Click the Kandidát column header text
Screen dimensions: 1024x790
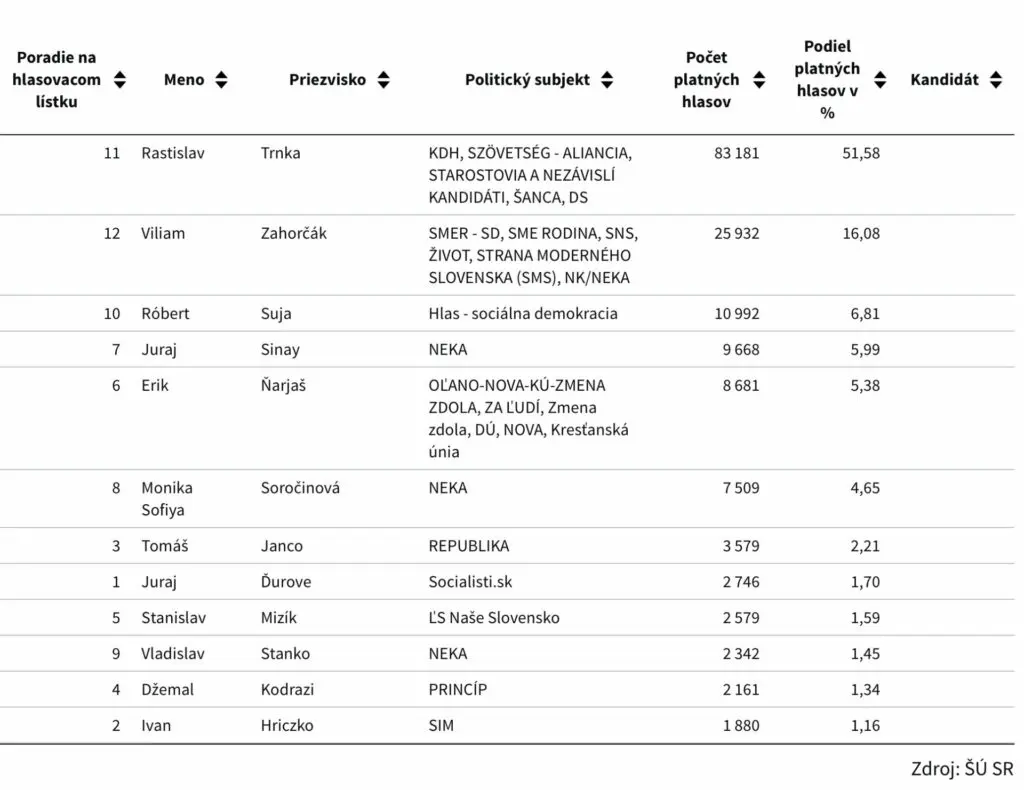(944, 80)
